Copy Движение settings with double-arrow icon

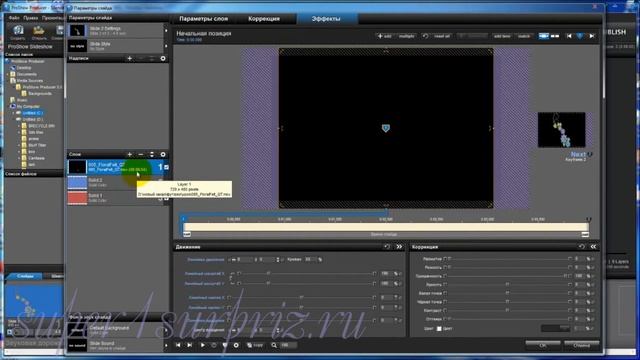point(399,247)
